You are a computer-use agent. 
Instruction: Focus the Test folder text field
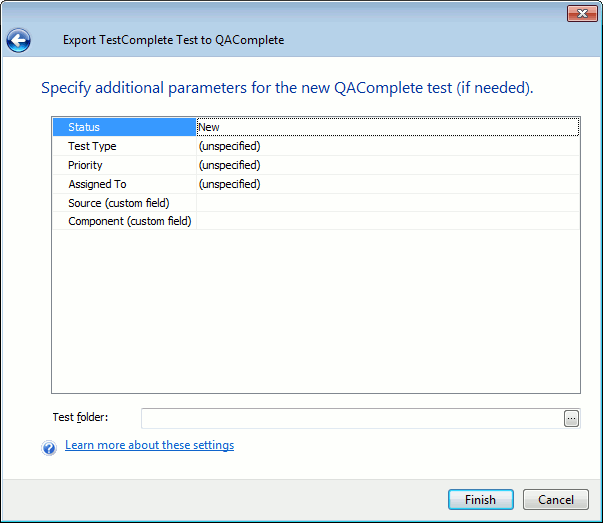(351, 419)
